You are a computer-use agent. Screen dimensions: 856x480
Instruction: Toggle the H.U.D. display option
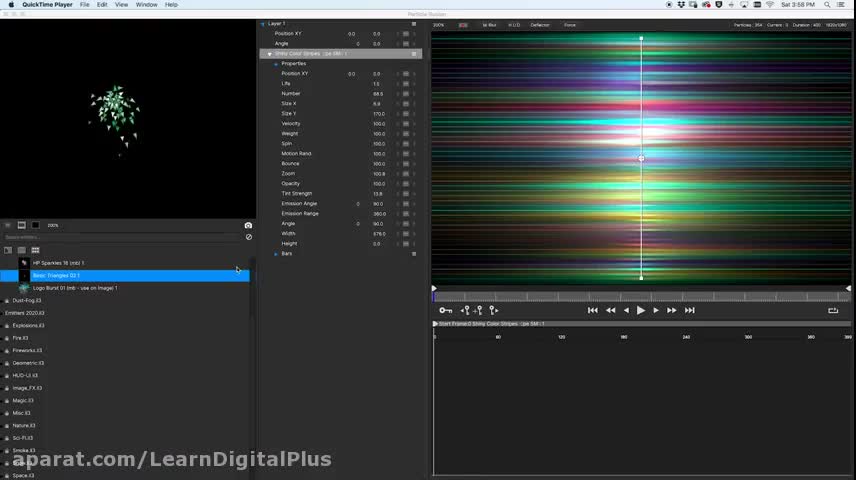(x=515, y=24)
